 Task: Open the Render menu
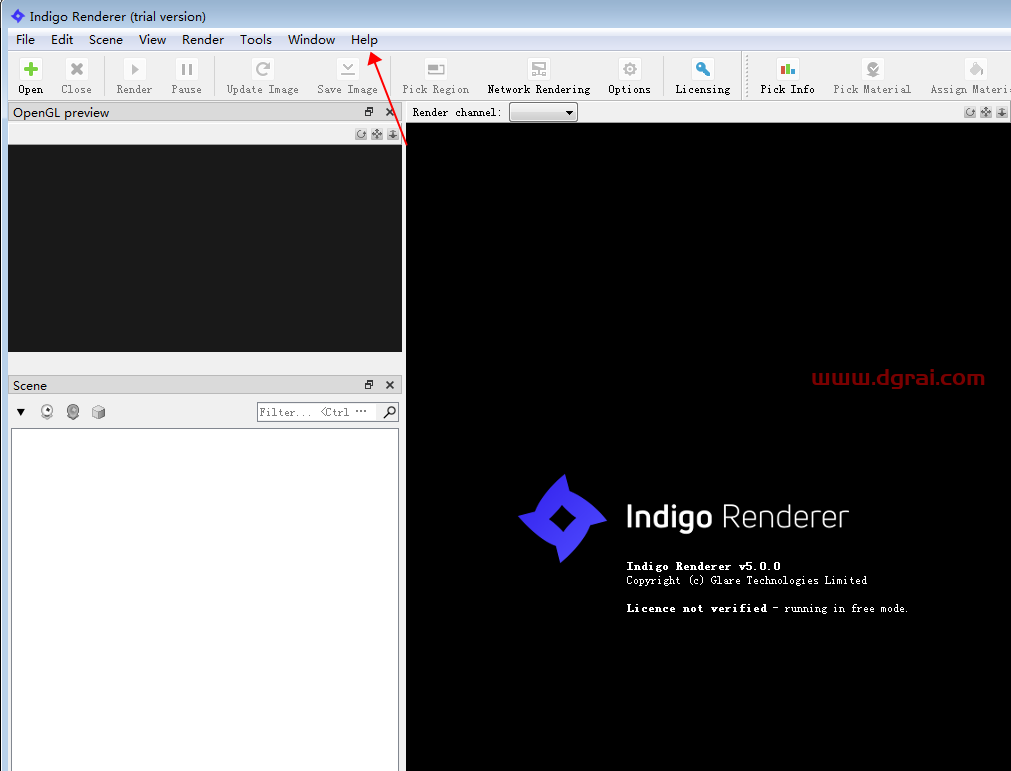202,39
